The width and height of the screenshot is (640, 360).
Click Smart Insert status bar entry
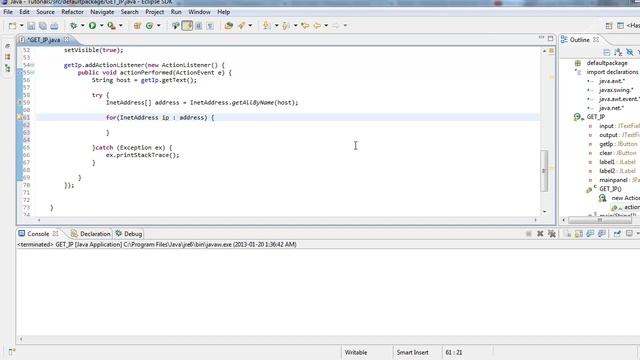tap(412, 352)
